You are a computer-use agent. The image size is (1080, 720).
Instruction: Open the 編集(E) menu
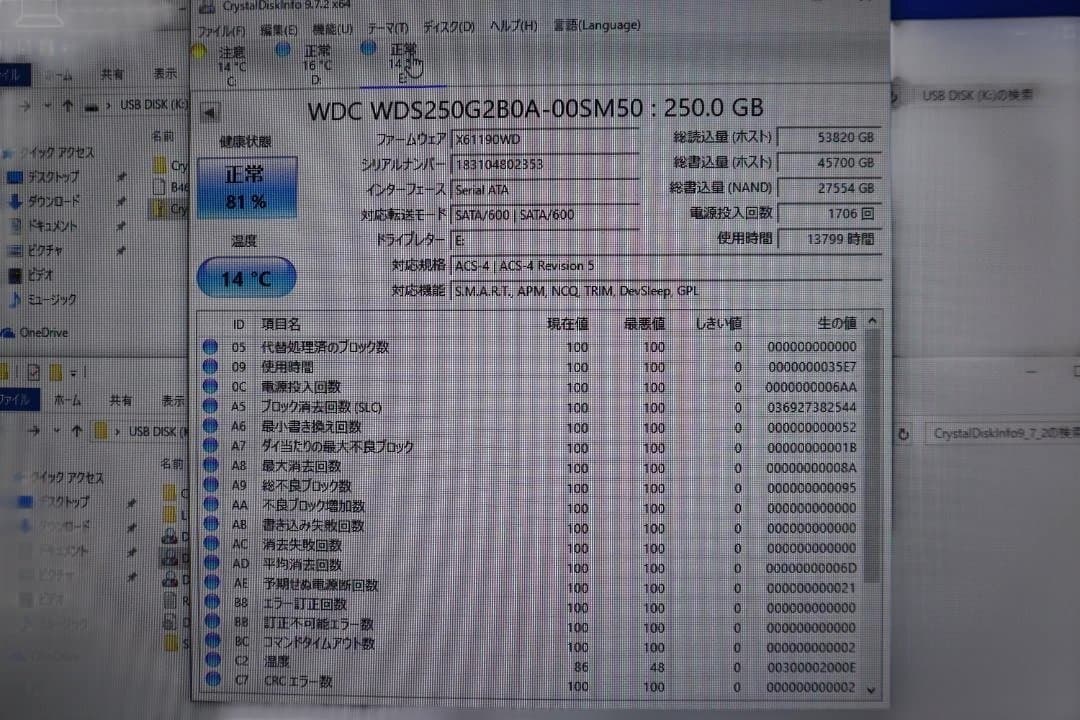278,30
